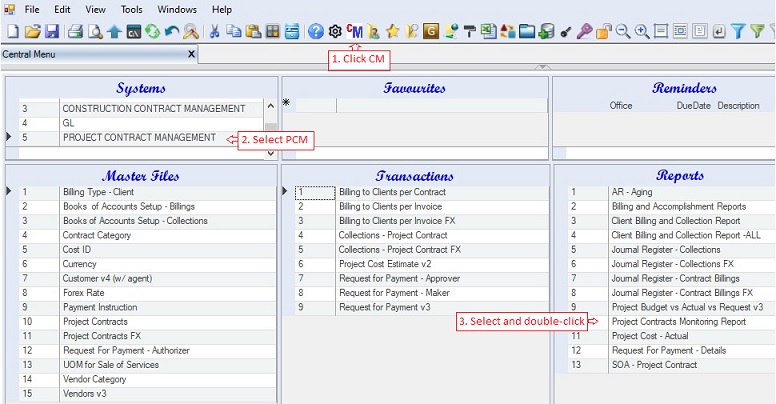Click the Open folder icon
This screenshot has height=404, width=776.
pyautogui.click(x=31, y=32)
